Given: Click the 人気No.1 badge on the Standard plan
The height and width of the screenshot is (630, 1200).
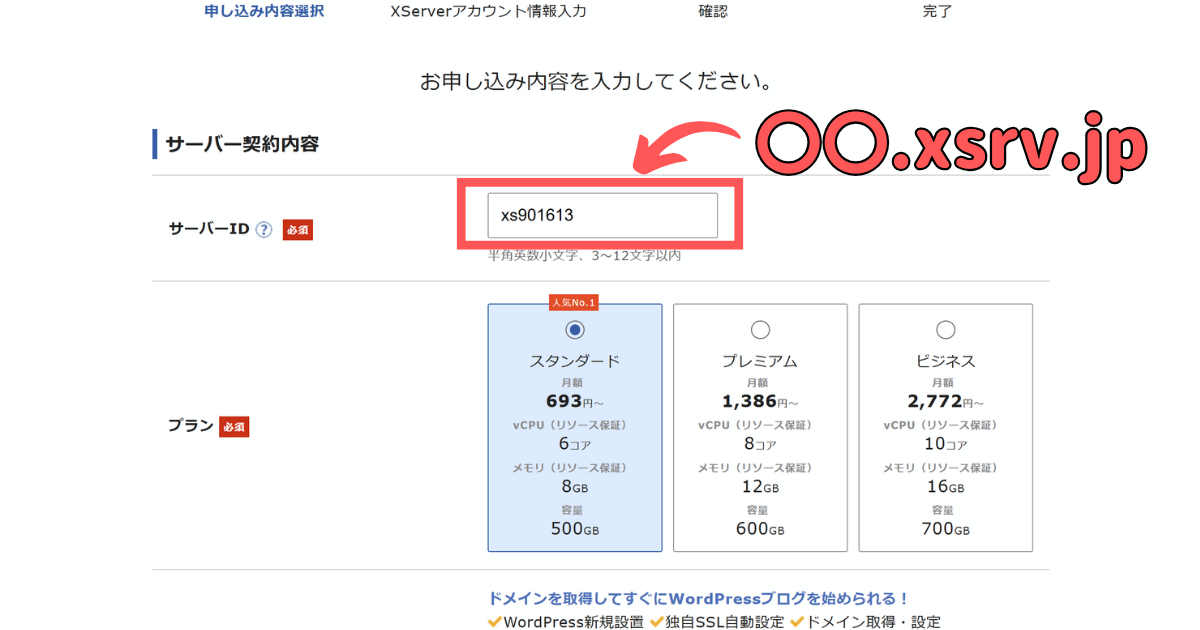Looking at the screenshot, I should [x=574, y=301].
